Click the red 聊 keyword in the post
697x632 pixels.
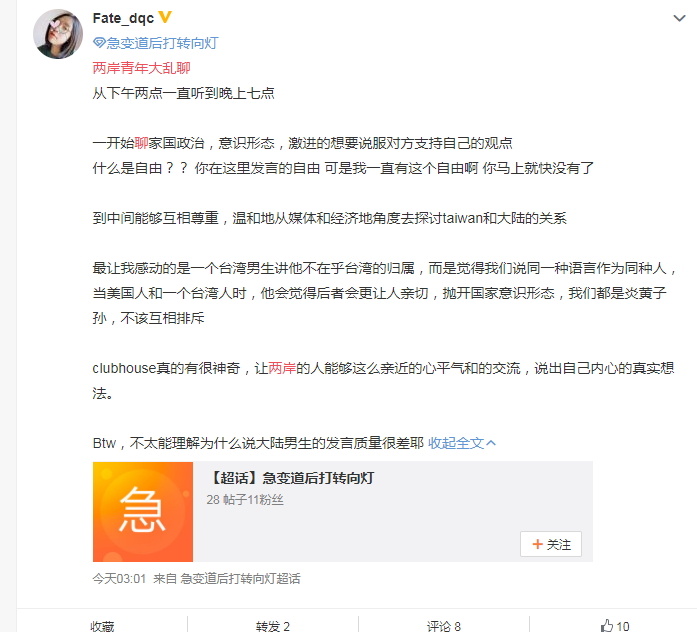[141, 143]
